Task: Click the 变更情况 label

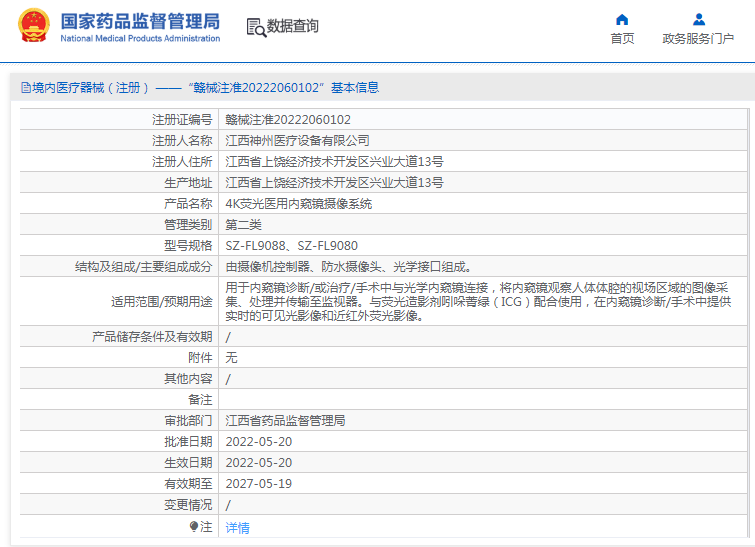Action: pos(188,505)
